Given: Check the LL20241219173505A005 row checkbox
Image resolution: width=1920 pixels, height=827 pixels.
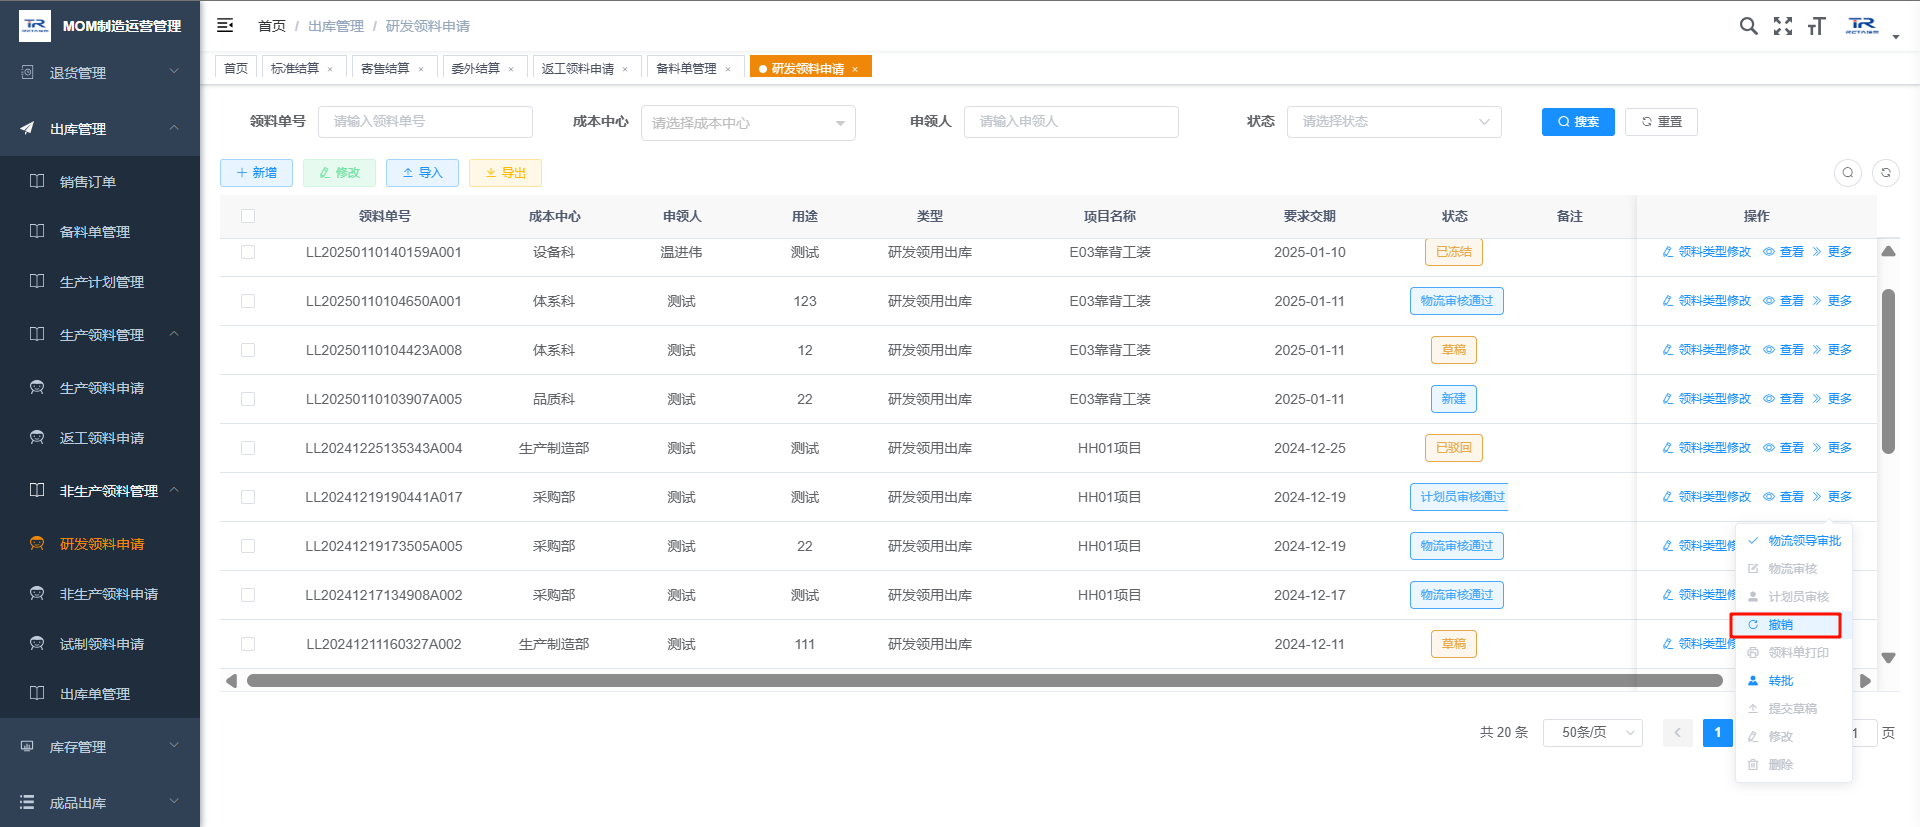Looking at the screenshot, I should point(248,546).
